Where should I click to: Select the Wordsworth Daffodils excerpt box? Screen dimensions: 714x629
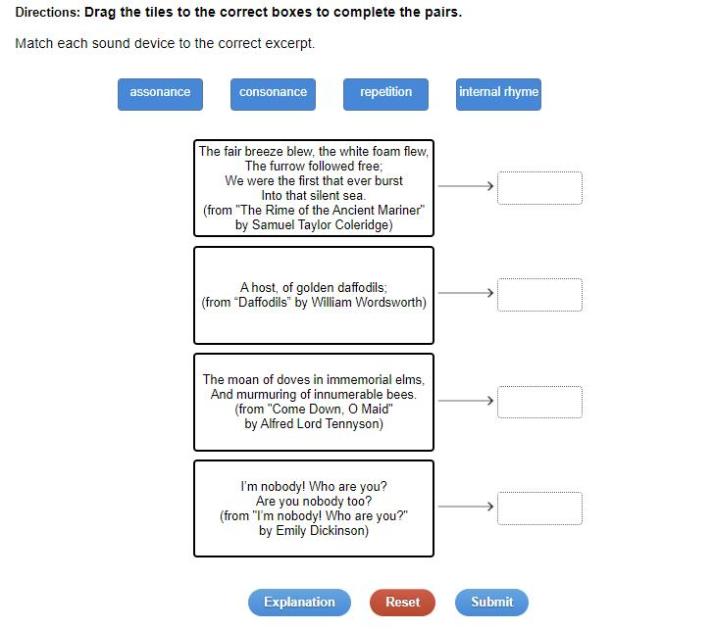point(313,295)
